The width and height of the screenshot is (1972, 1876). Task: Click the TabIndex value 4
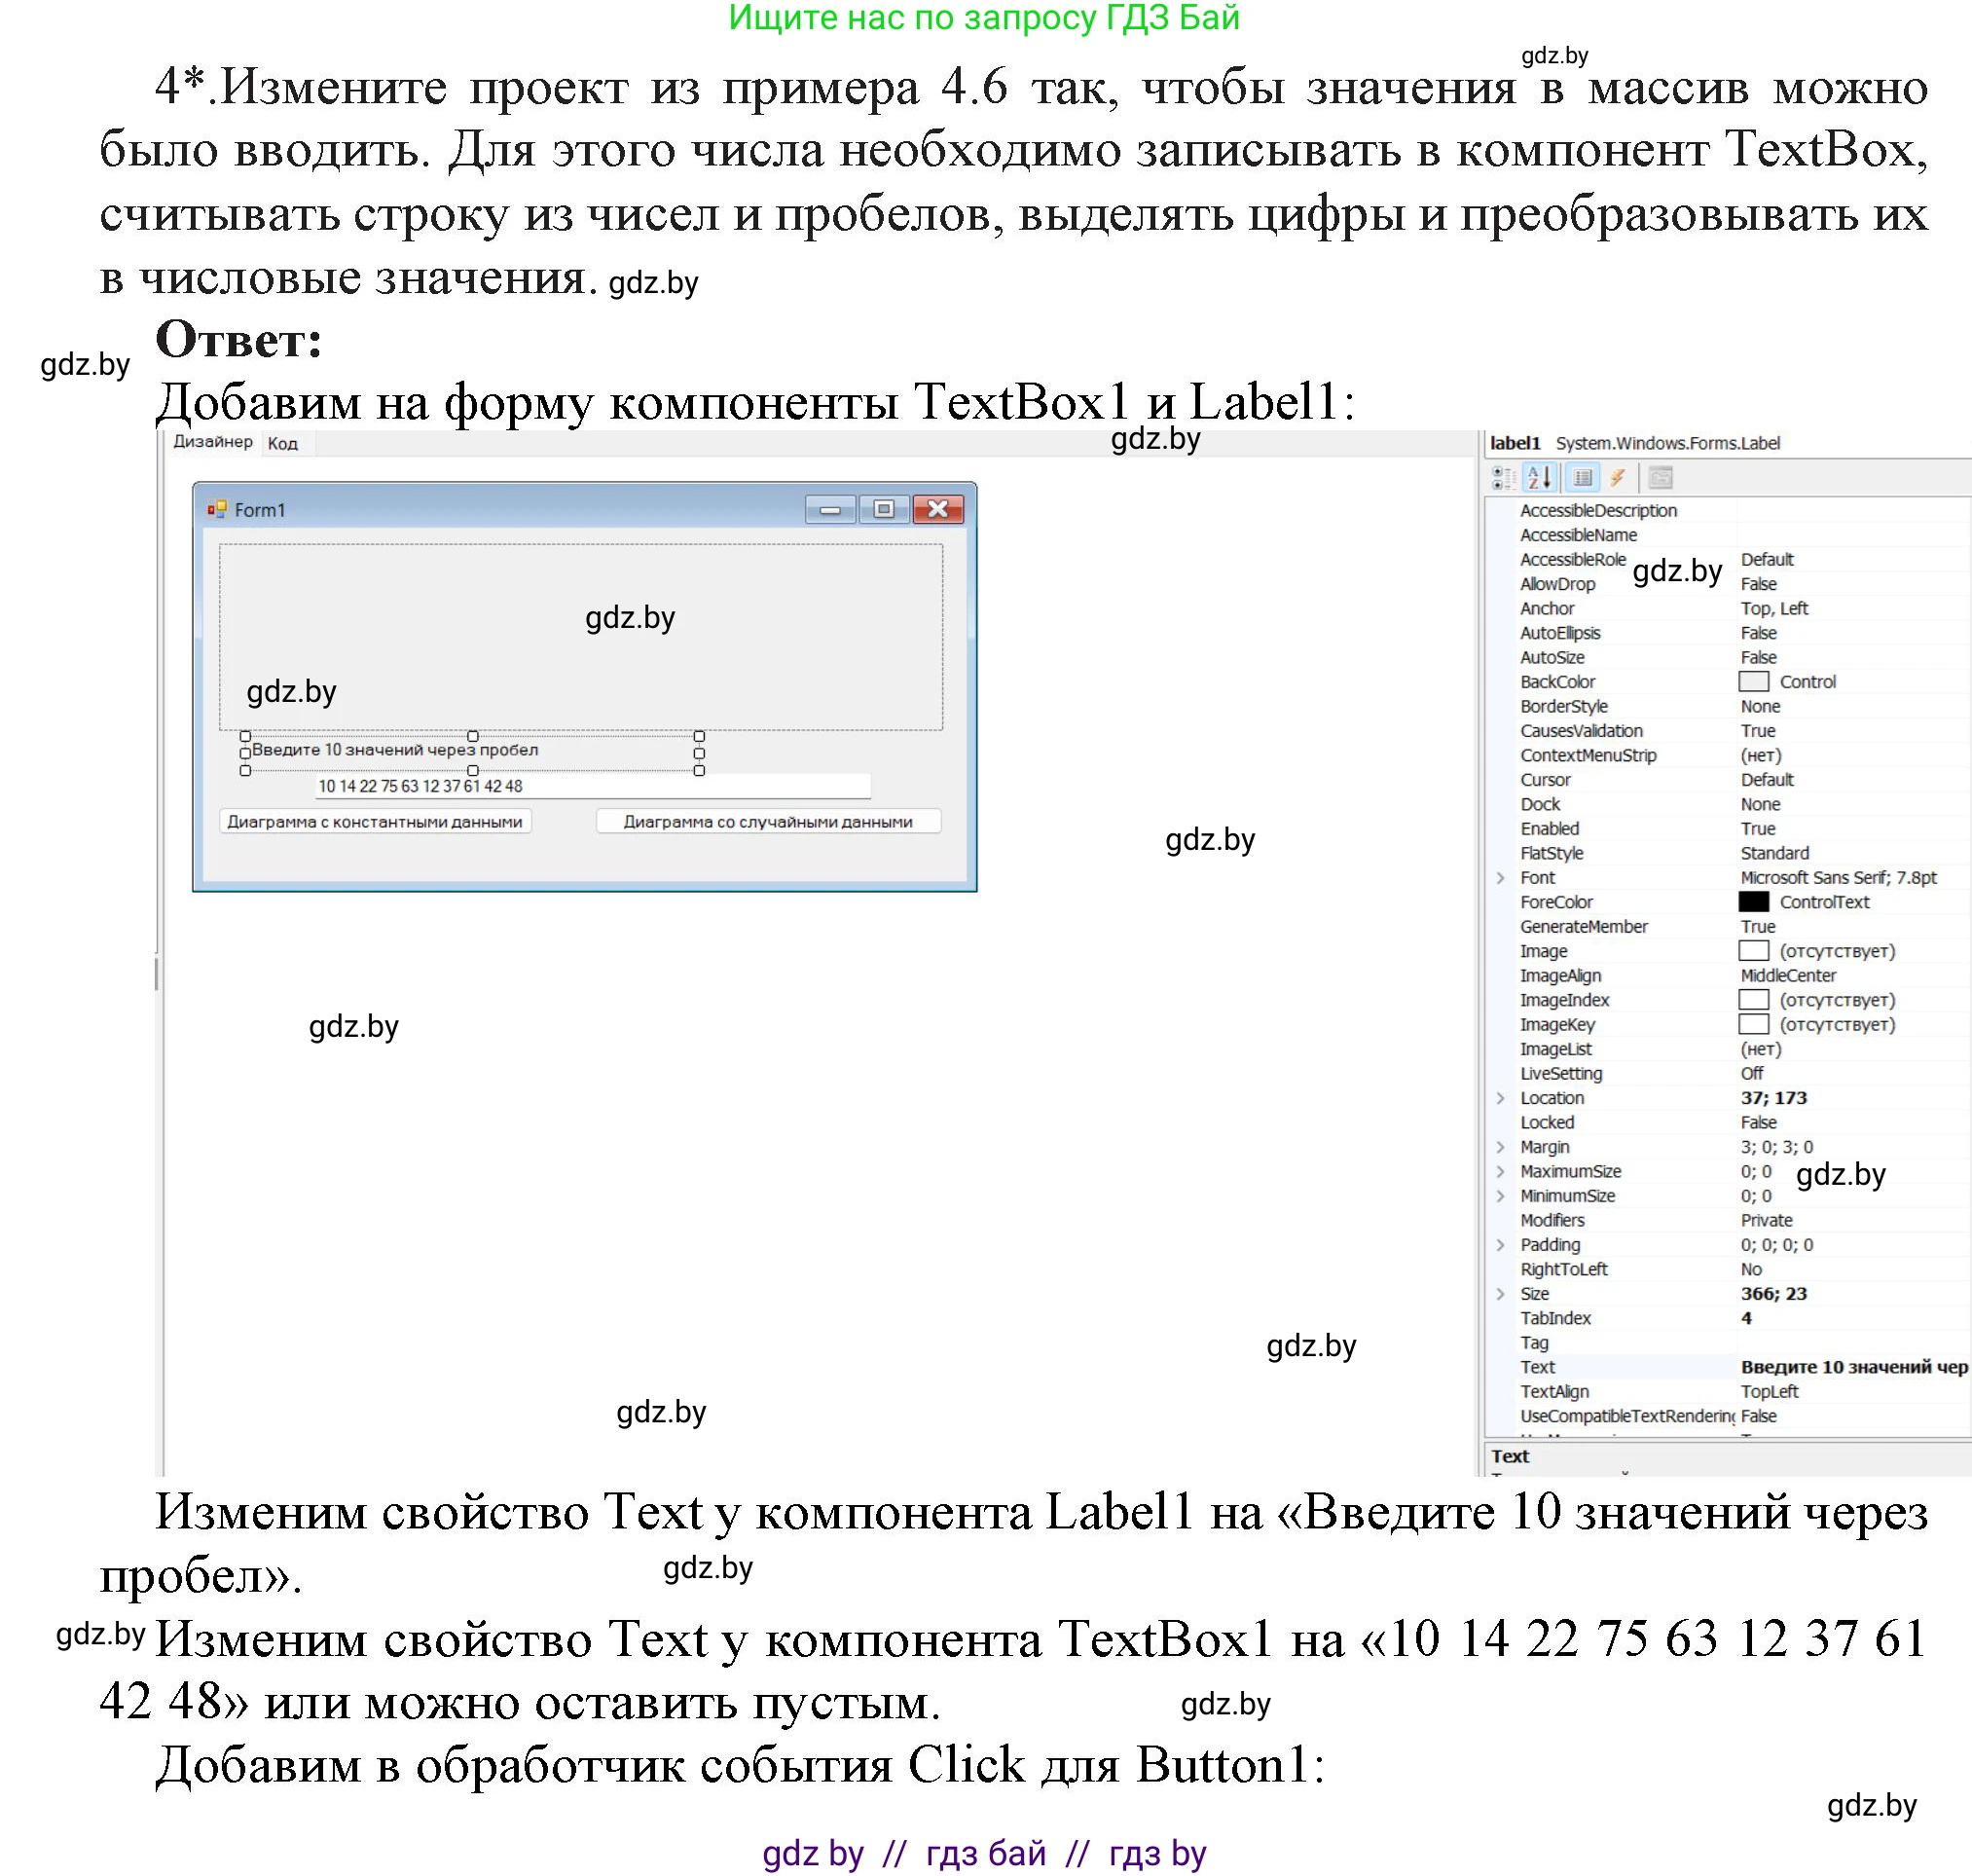click(x=1746, y=1318)
